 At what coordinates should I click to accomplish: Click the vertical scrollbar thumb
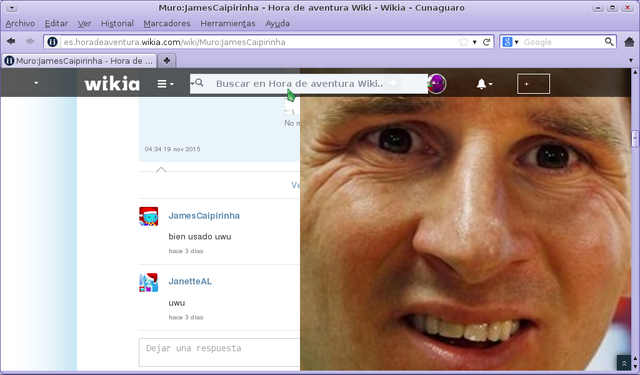pyautogui.click(x=635, y=139)
